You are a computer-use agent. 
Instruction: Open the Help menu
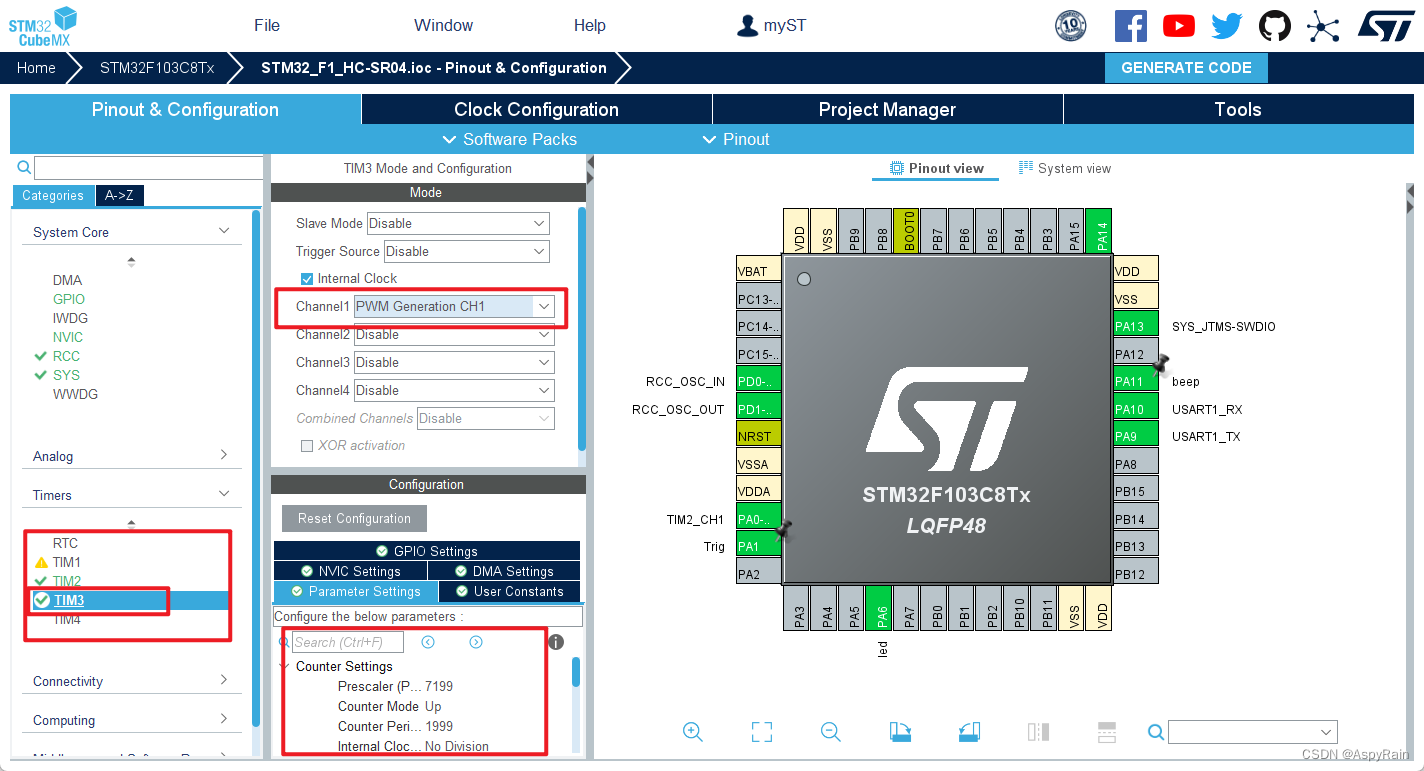590,25
